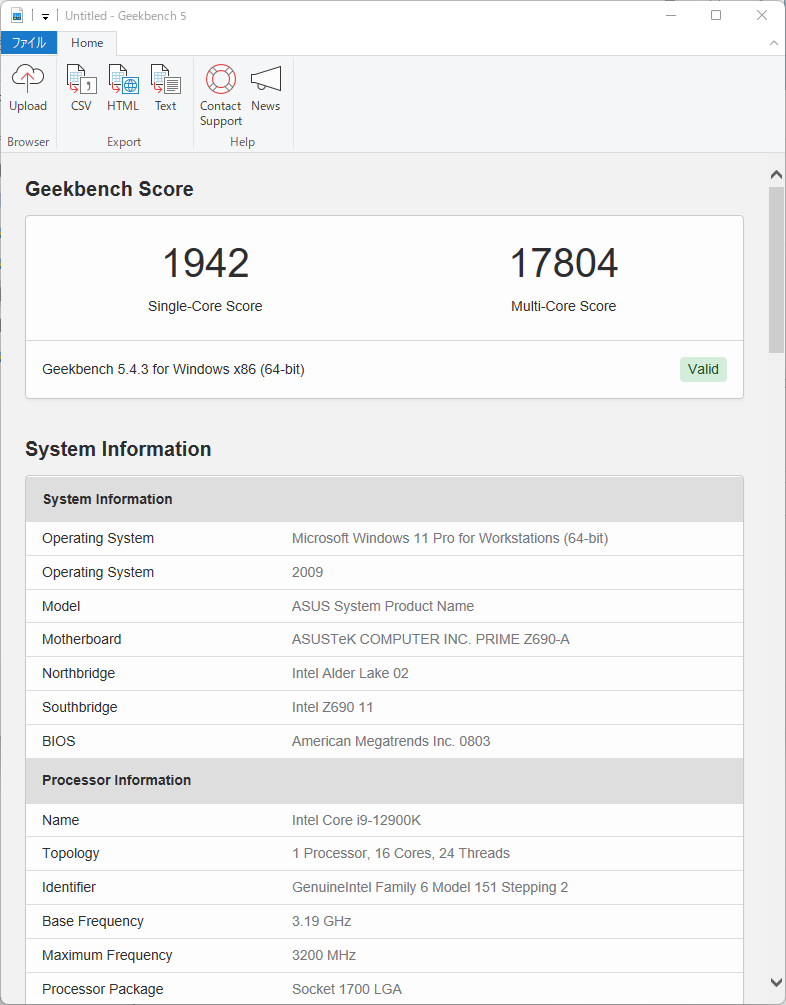Image resolution: width=786 pixels, height=1005 pixels.
Task: Click the Multi-Core Score label
Action: 564,306
